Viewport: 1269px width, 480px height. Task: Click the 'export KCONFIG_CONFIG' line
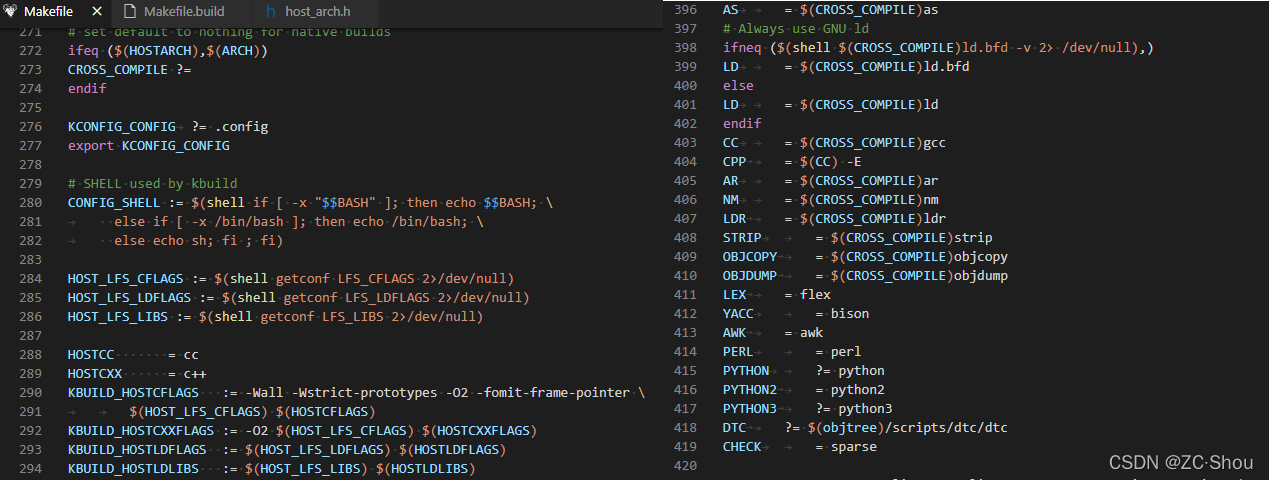pyautogui.click(x=148, y=145)
